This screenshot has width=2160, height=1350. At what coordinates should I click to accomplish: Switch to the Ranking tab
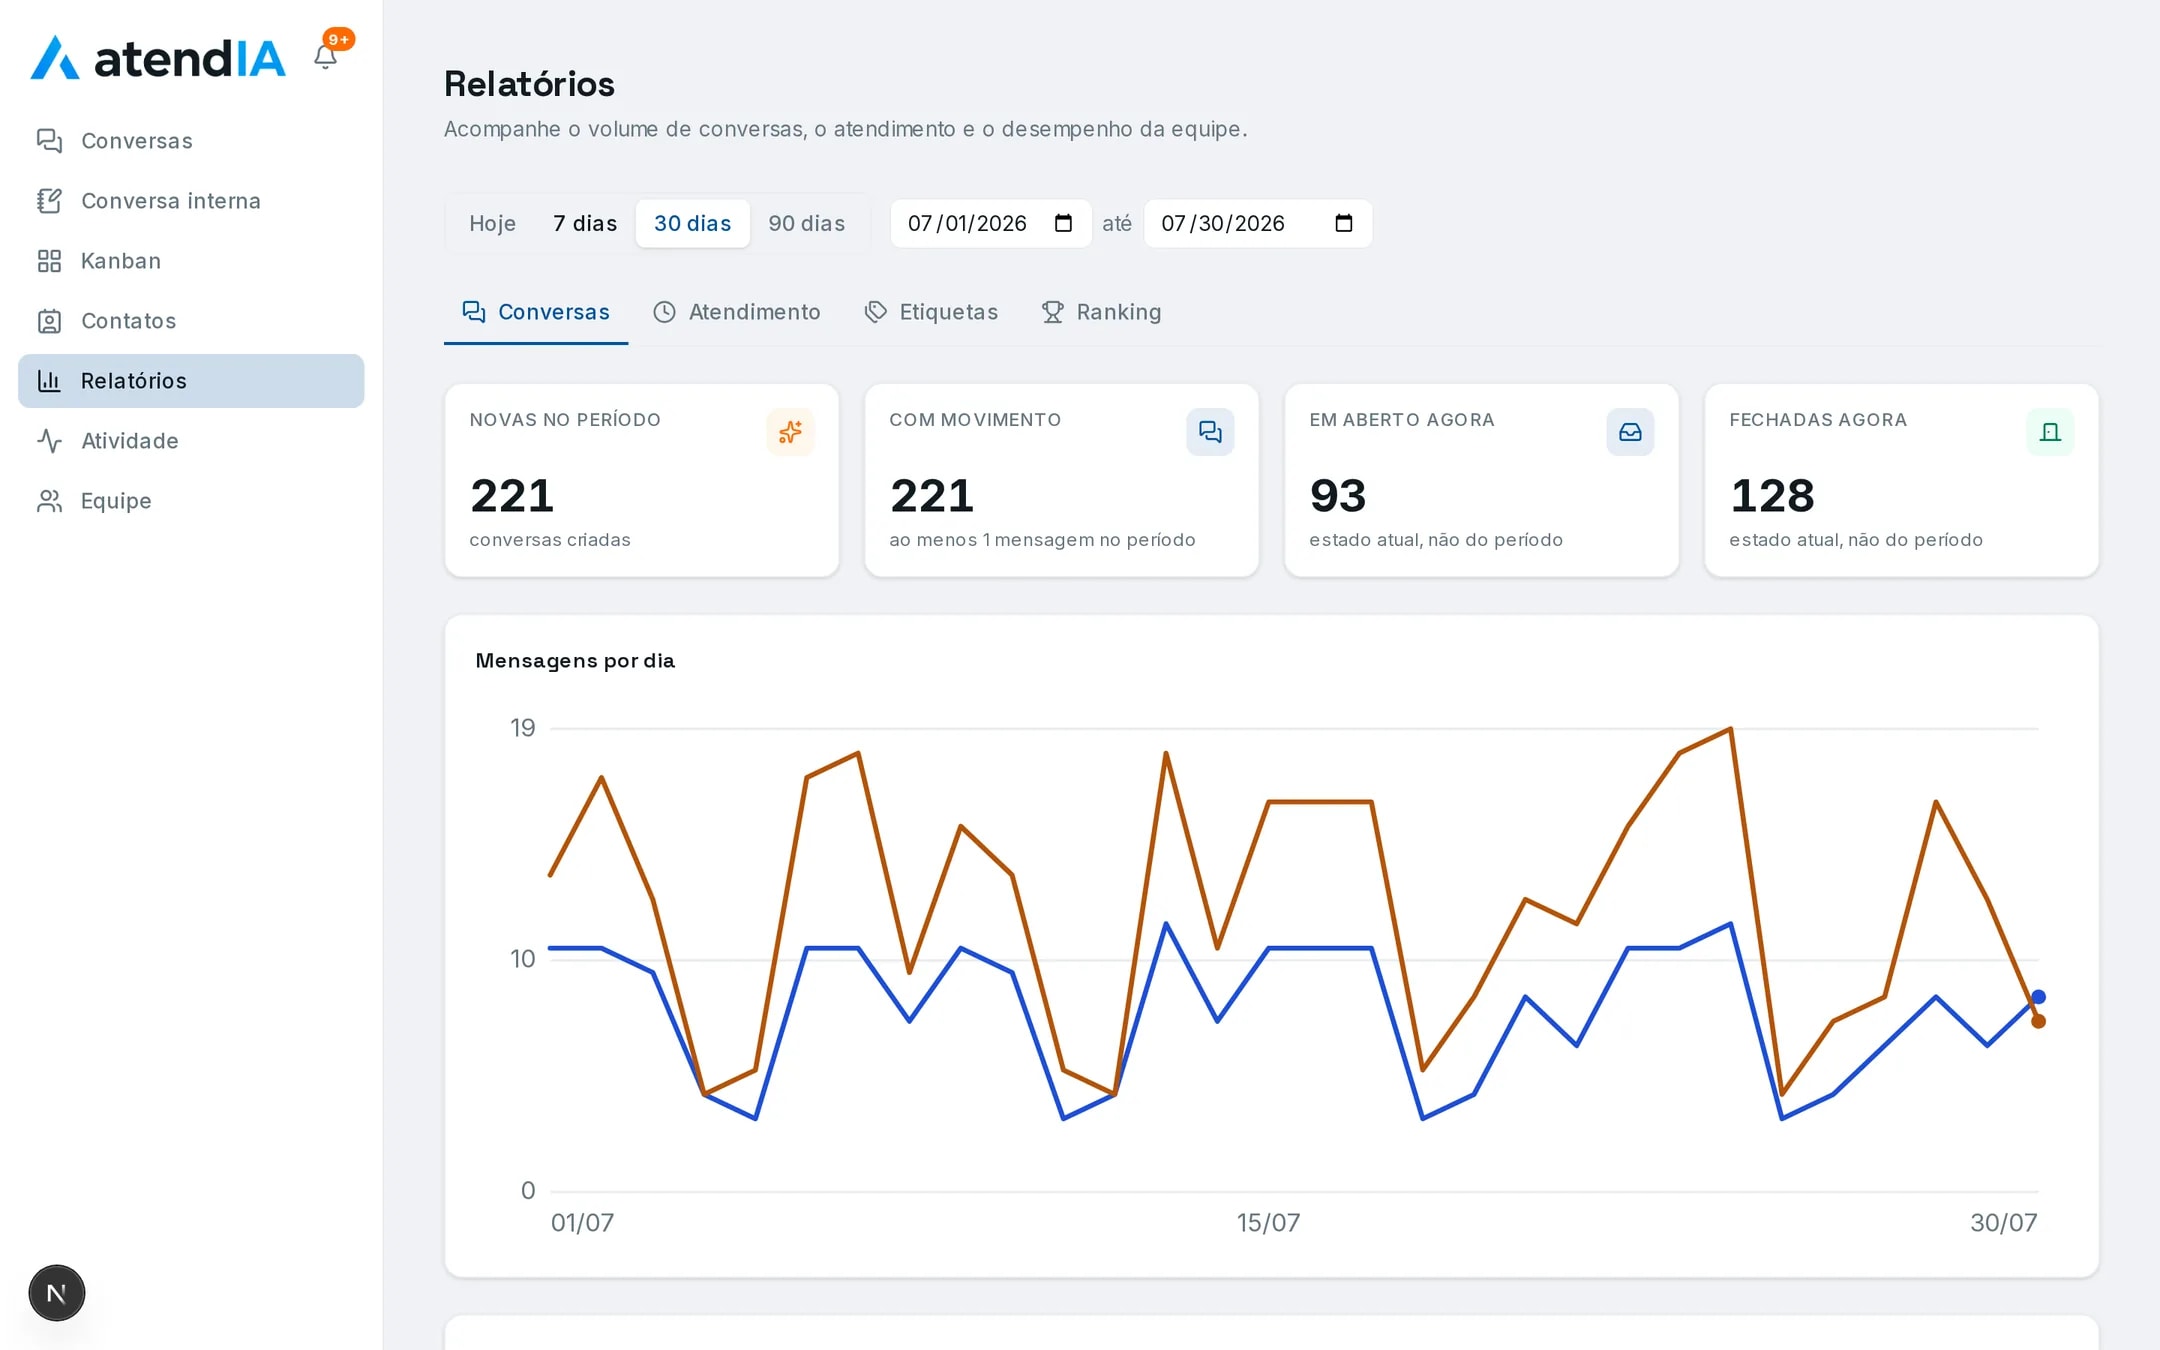pyautogui.click(x=1101, y=312)
